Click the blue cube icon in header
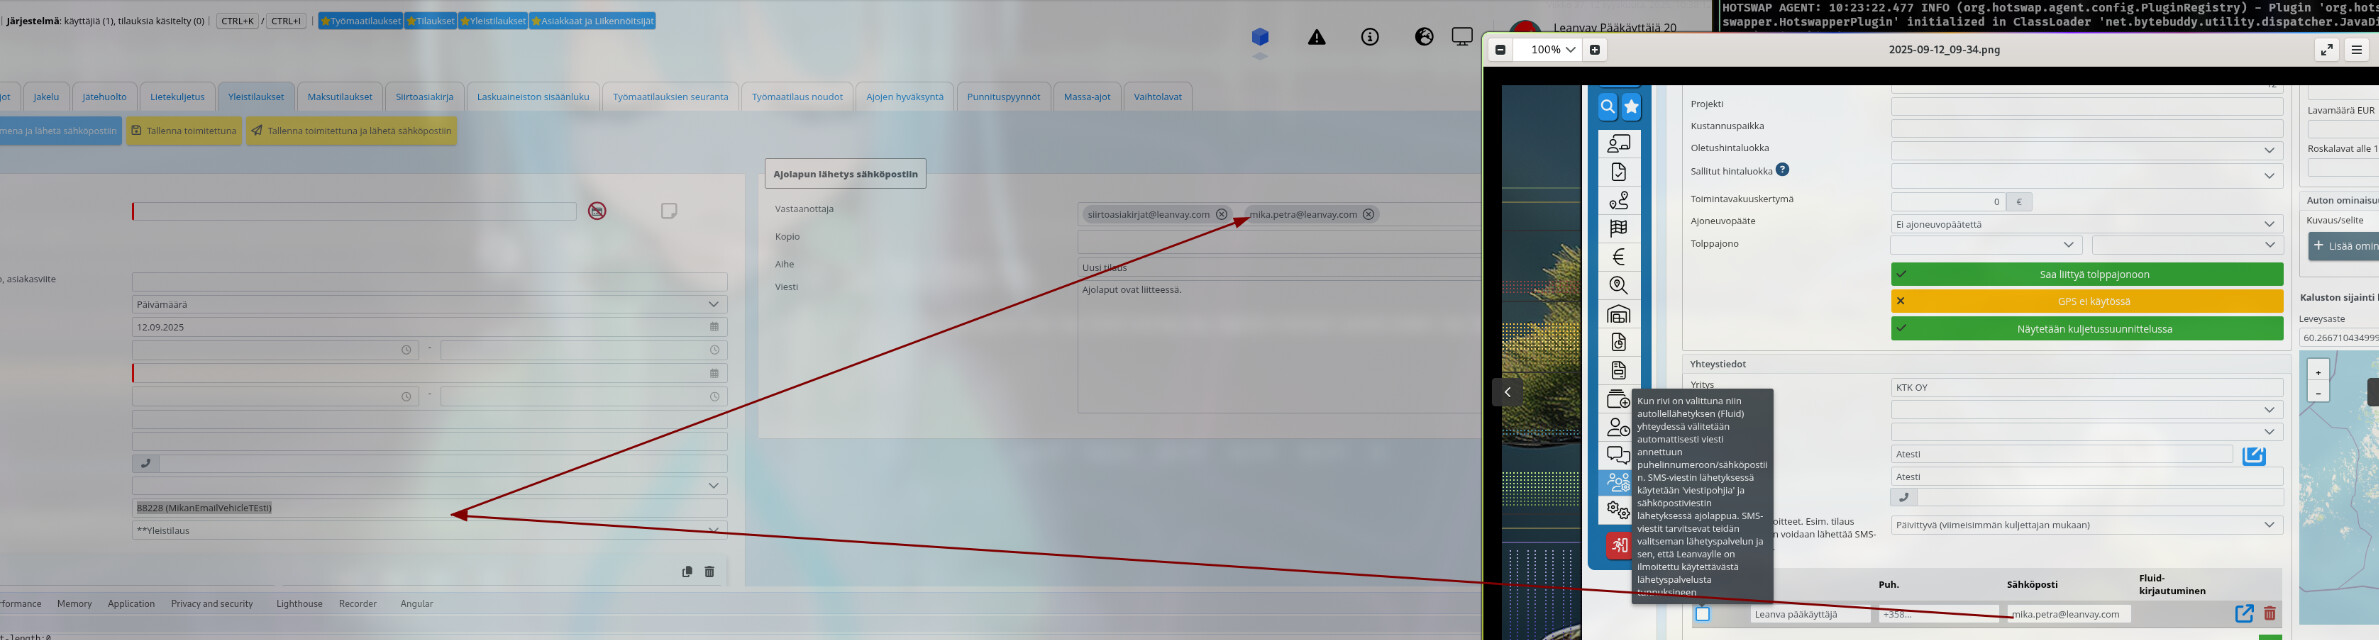The width and height of the screenshot is (2379, 640). click(x=1260, y=37)
